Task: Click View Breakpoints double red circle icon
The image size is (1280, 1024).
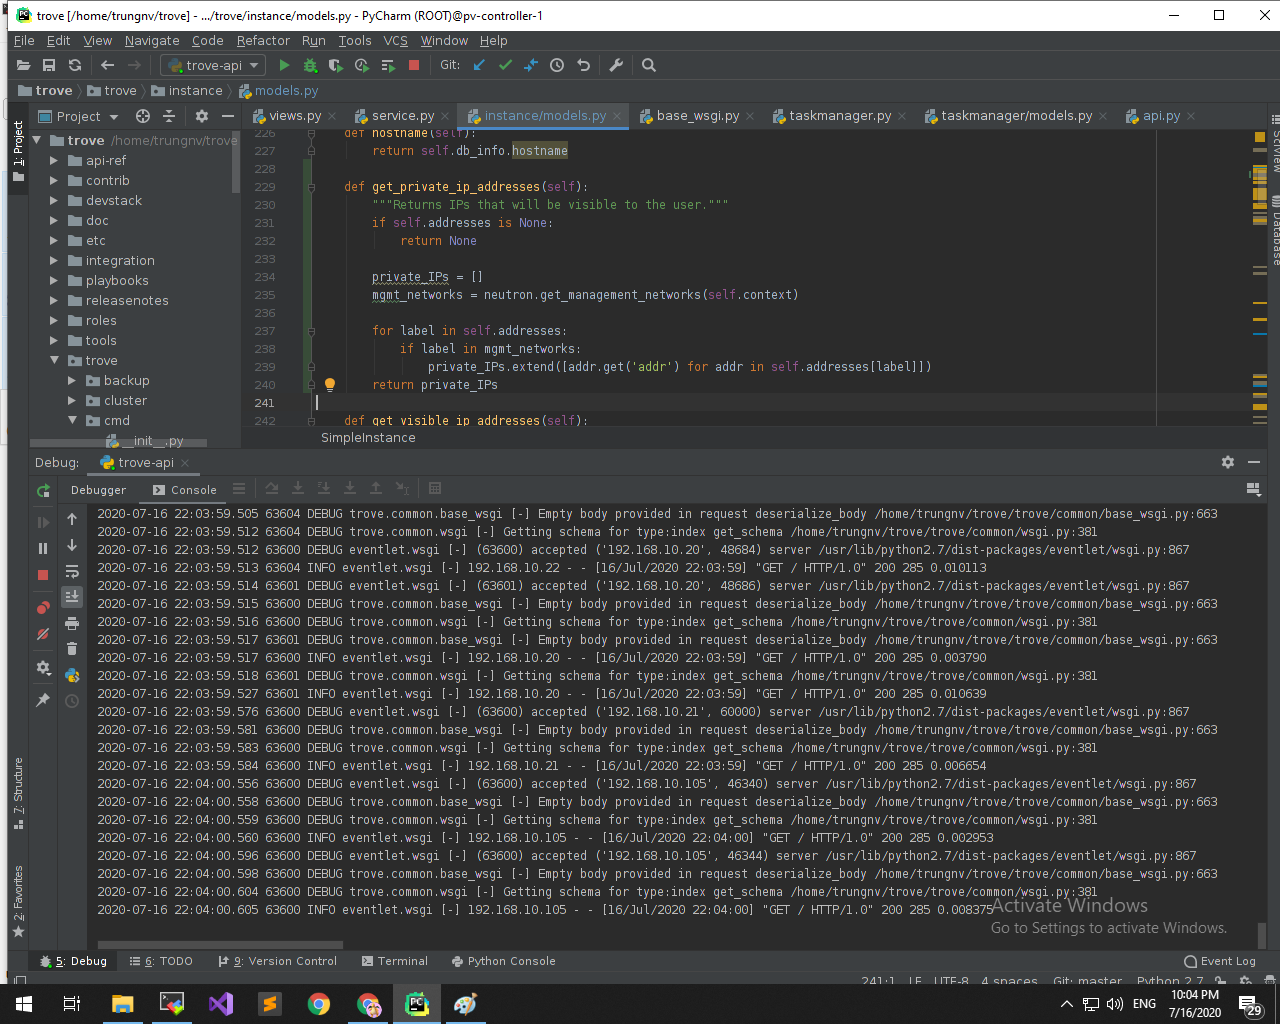Action: (43, 607)
